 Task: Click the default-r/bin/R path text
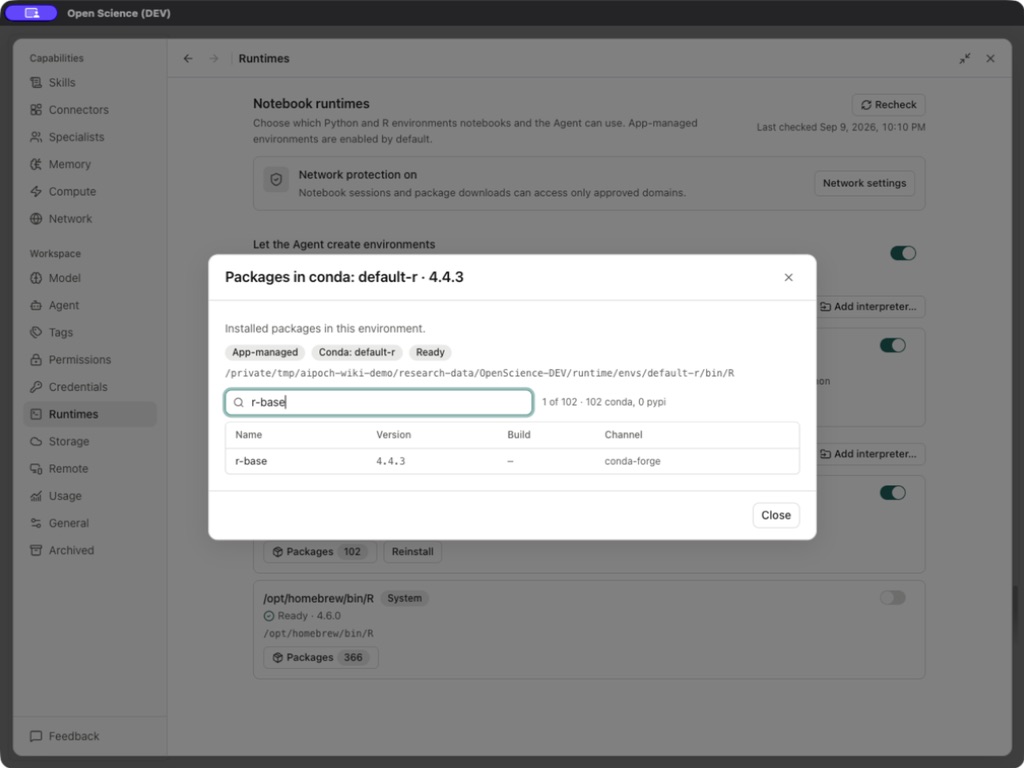tap(479, 374)
